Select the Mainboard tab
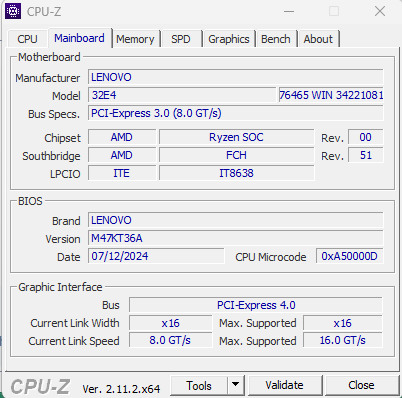This screenshot has height=398, width=402. (79, 38)
